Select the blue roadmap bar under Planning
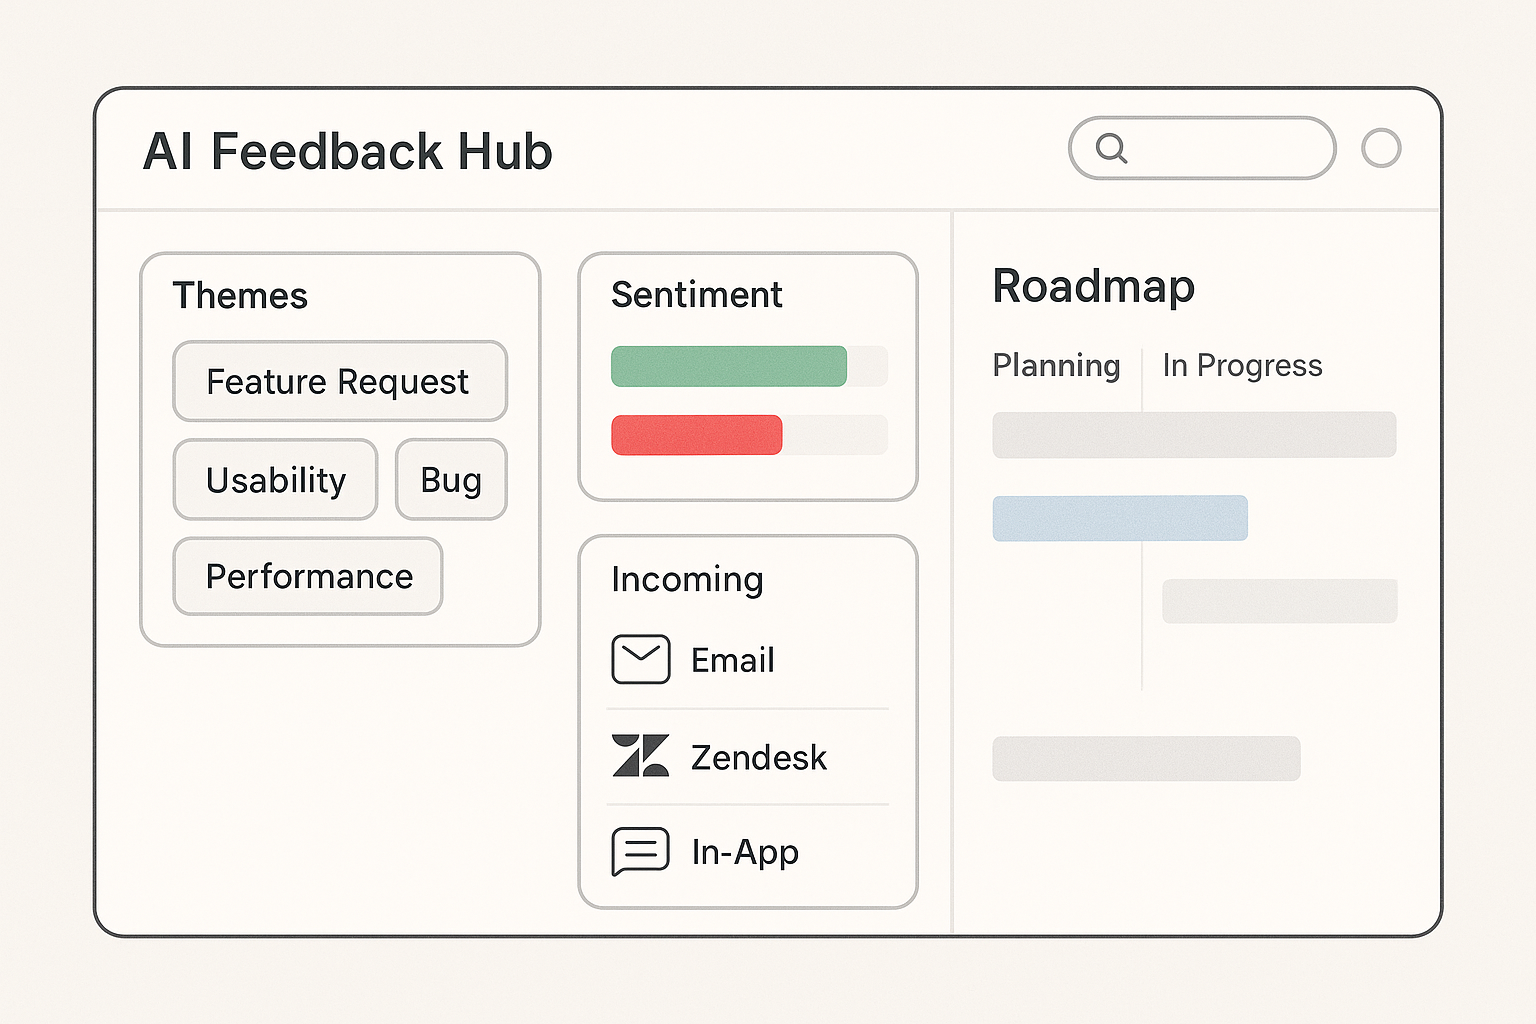 (1119, 518)
